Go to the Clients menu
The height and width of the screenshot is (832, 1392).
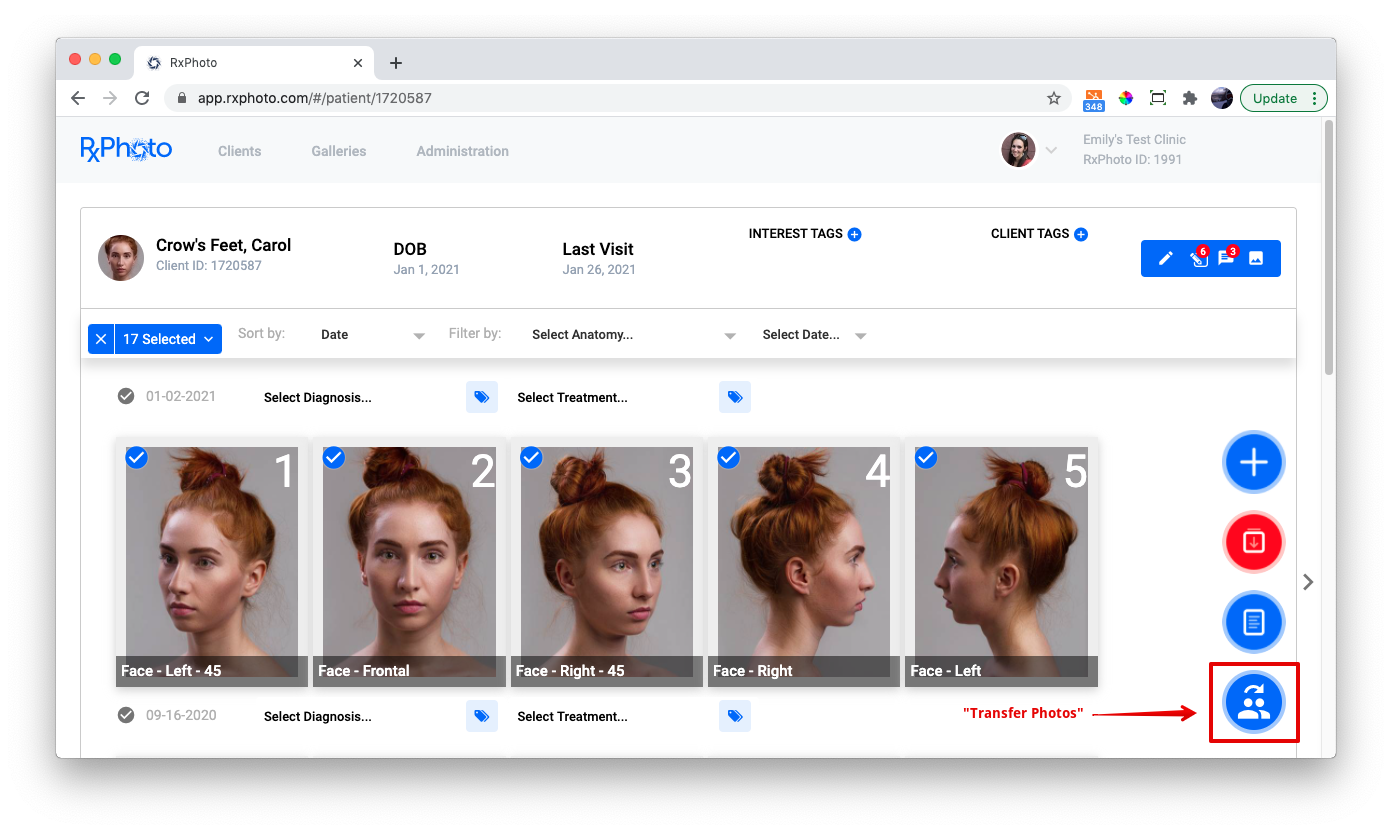pyautogui.click(x=240, y=151)
